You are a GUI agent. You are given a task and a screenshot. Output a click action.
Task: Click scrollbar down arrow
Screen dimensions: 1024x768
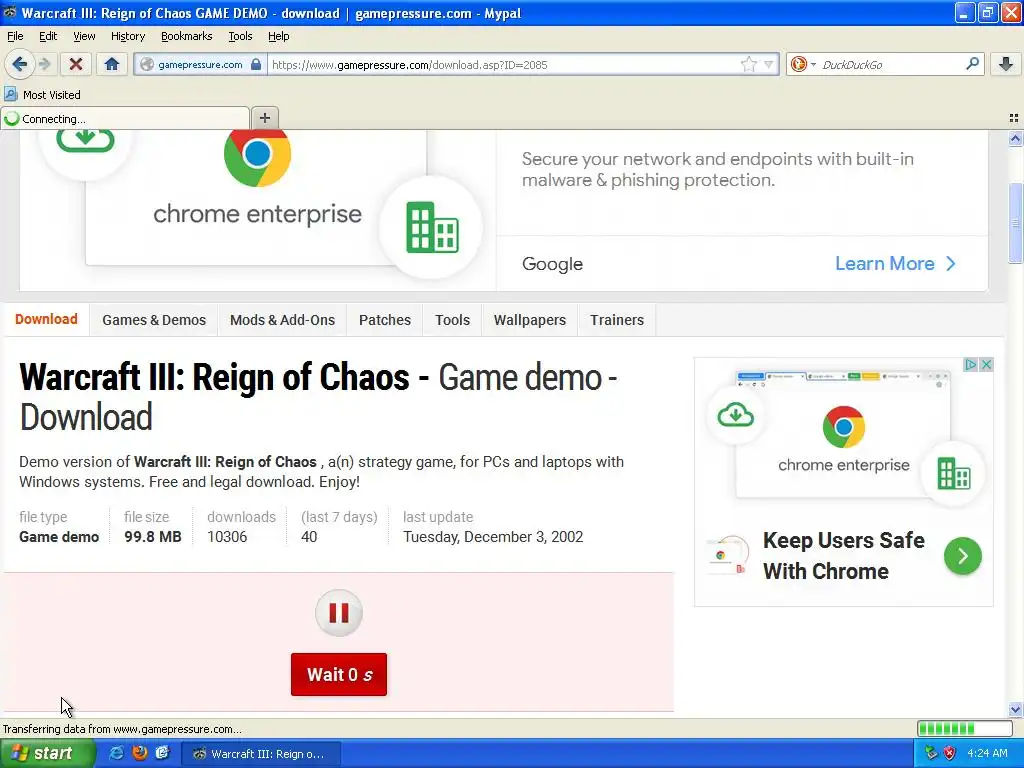point(1015,709)
